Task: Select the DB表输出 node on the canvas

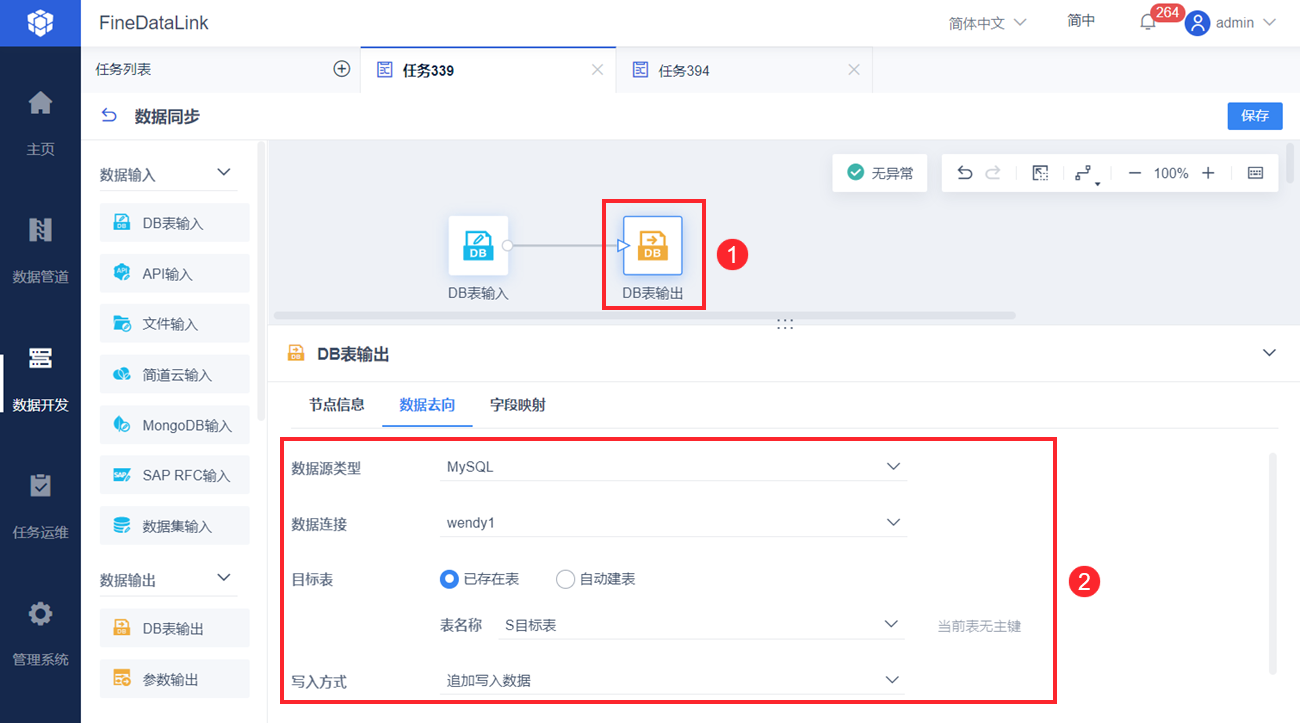Action: 653,246
